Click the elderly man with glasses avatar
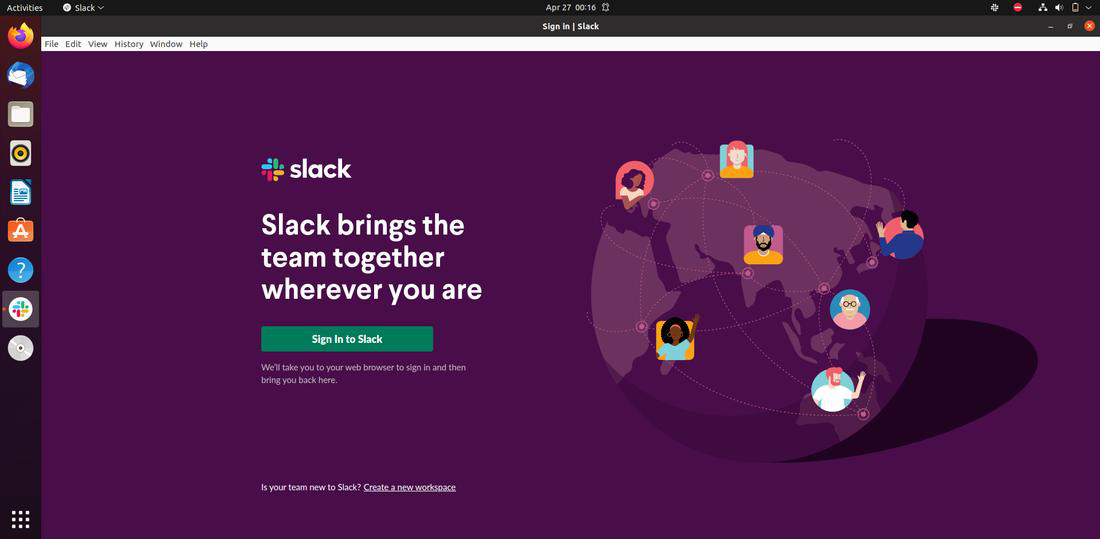 (x=850, y=310)
